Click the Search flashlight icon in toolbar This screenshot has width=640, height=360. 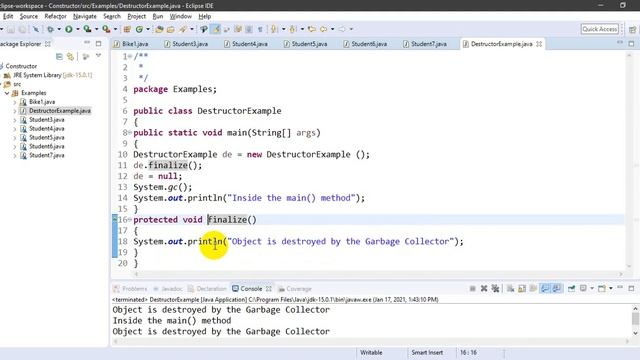coord(182,29)
